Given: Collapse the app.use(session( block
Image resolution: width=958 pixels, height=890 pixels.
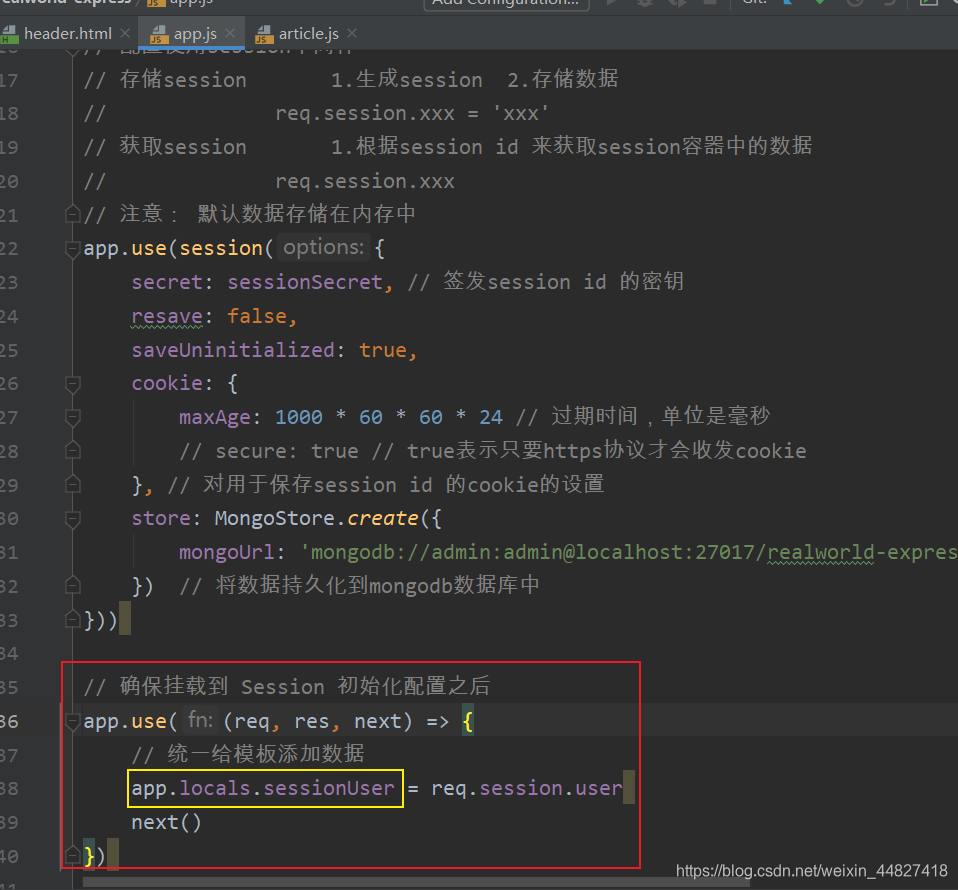Looking at the screenshot, I should point(73,249).
